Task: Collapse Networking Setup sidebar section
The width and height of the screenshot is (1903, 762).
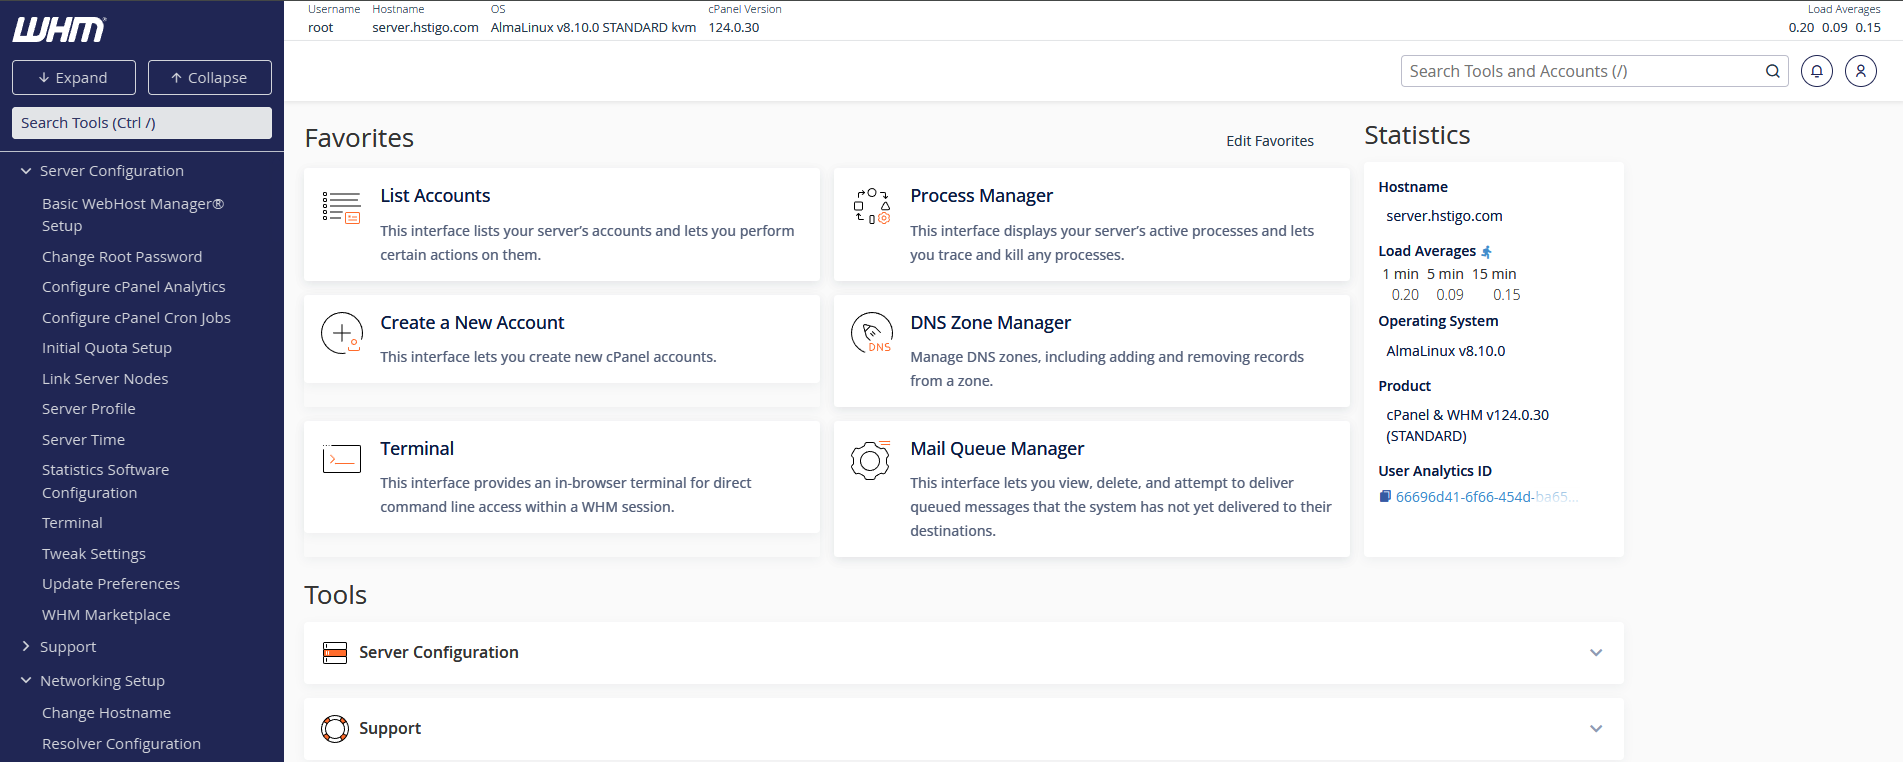Action: [26, 681]
